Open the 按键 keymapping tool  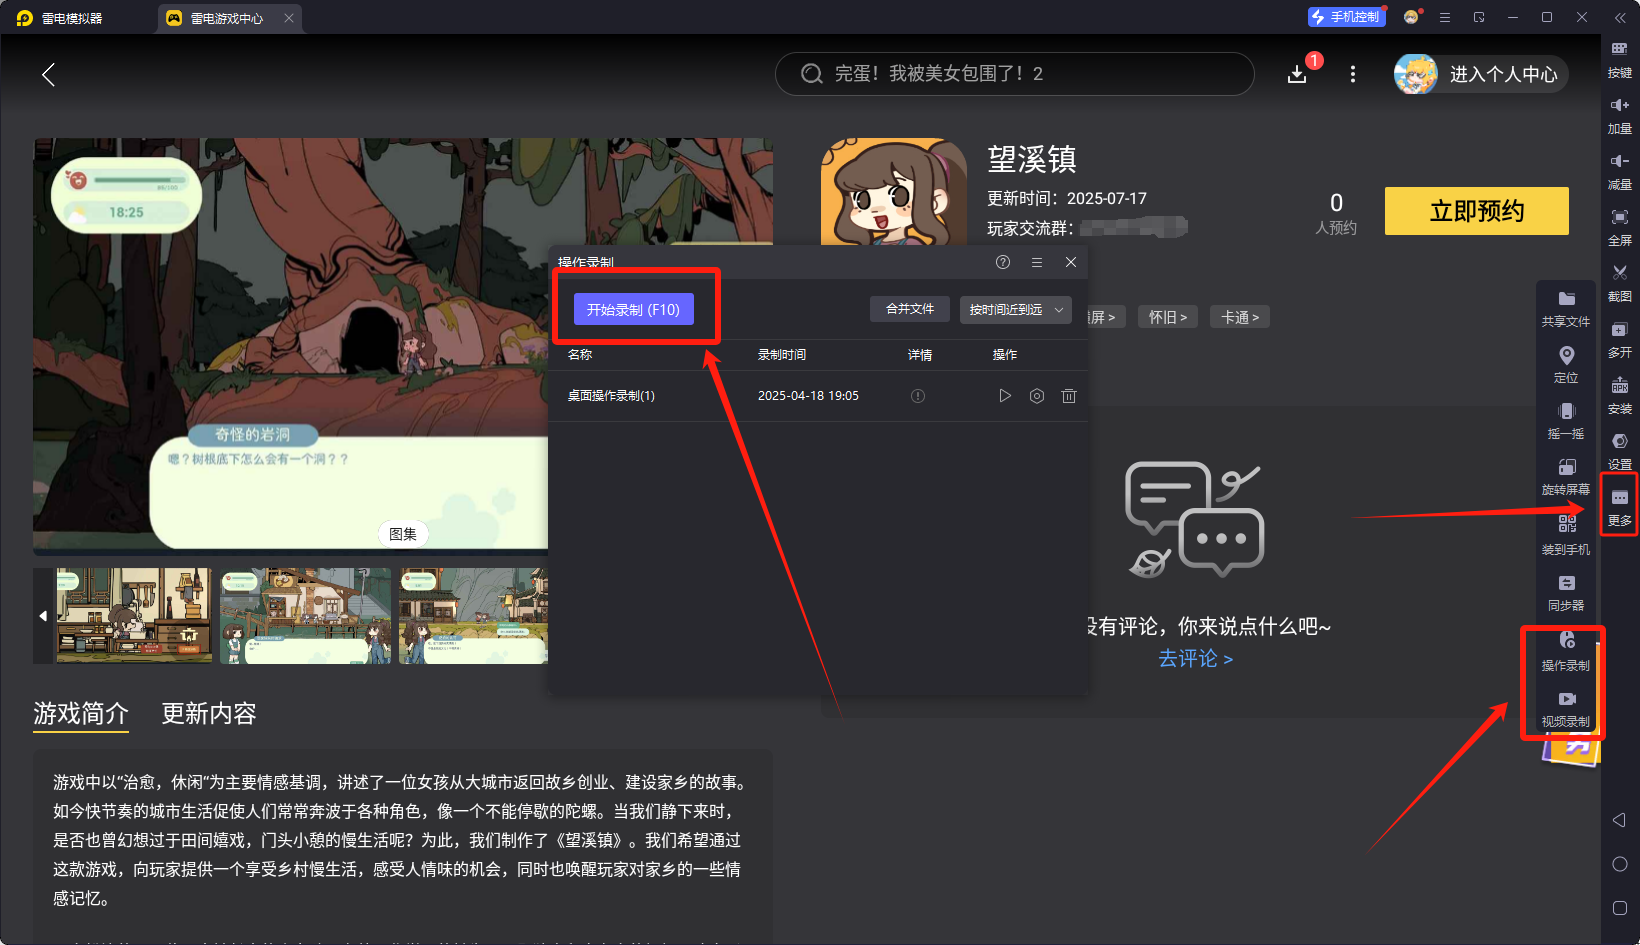click(x=1620, y=60)
